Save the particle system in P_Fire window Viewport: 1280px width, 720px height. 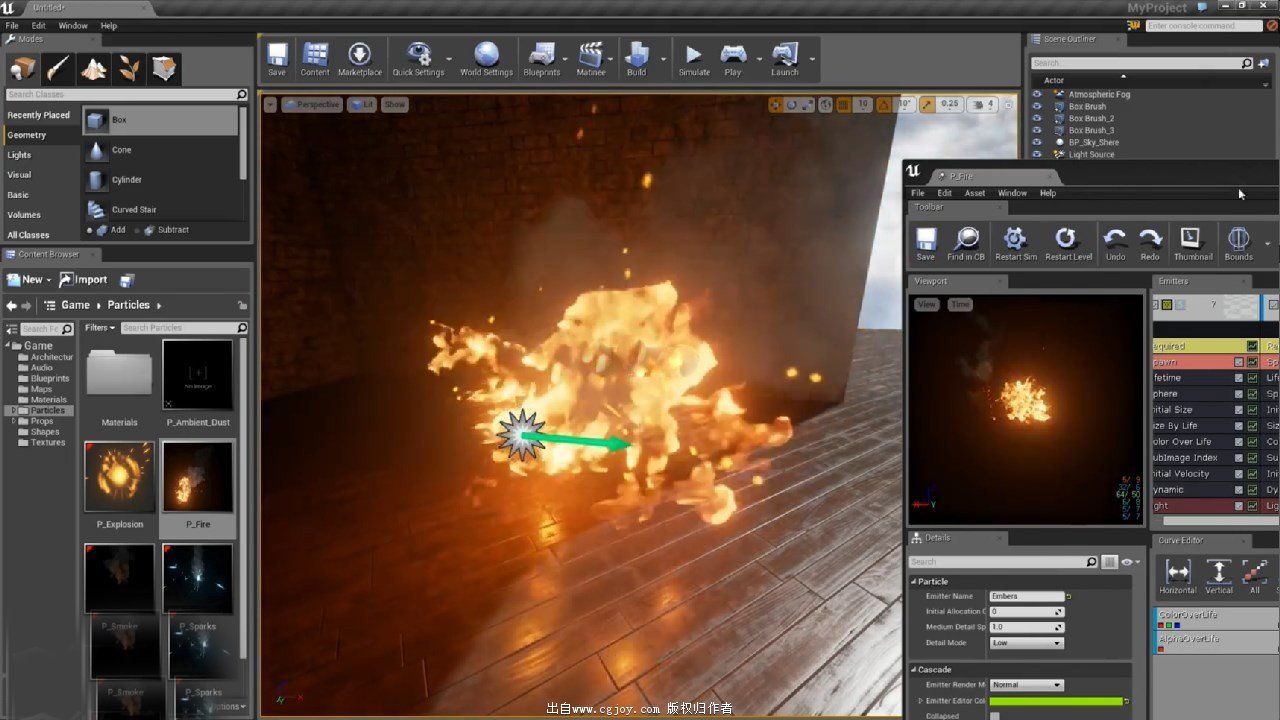(x=926, y=244)
